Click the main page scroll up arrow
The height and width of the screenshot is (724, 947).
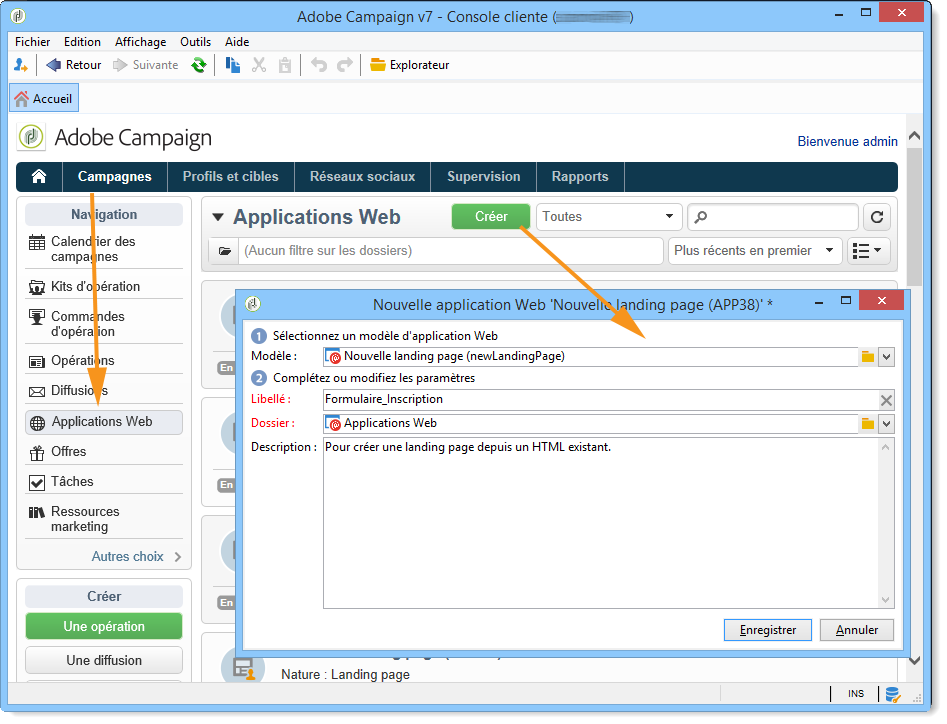(x=914, y=136)
